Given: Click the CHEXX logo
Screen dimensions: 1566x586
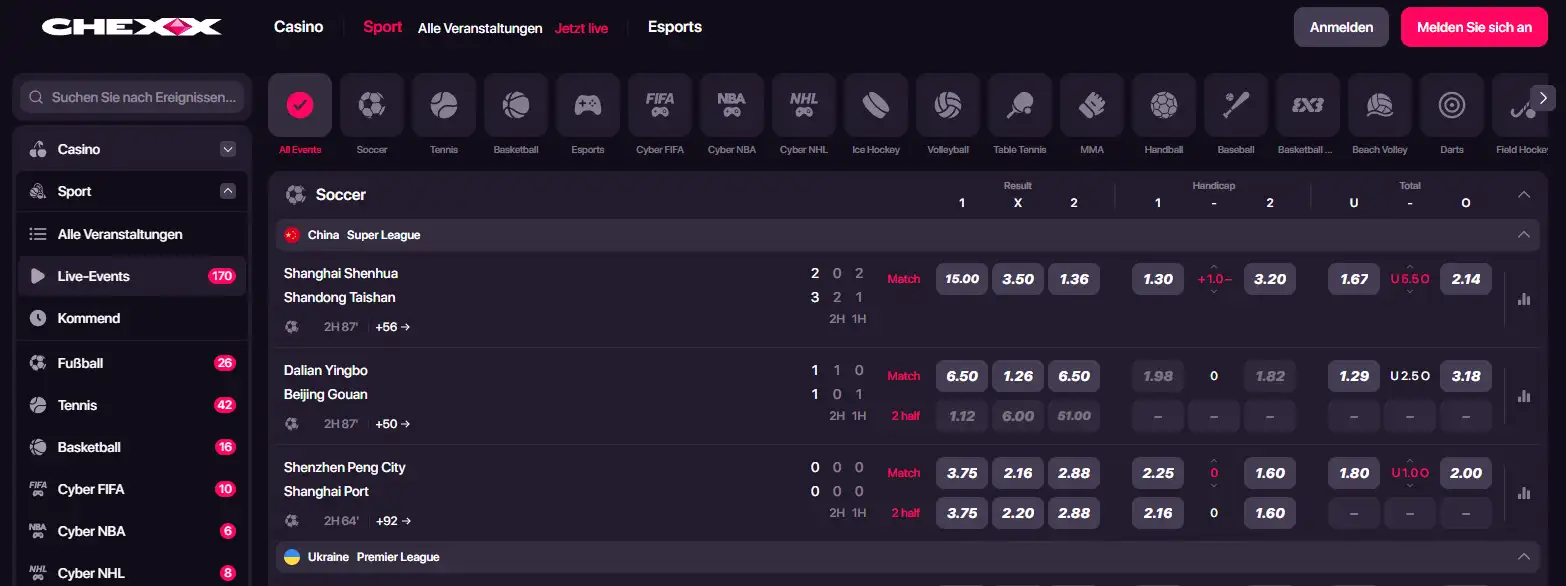Looking at the screenshot, I should coord(131,27).
